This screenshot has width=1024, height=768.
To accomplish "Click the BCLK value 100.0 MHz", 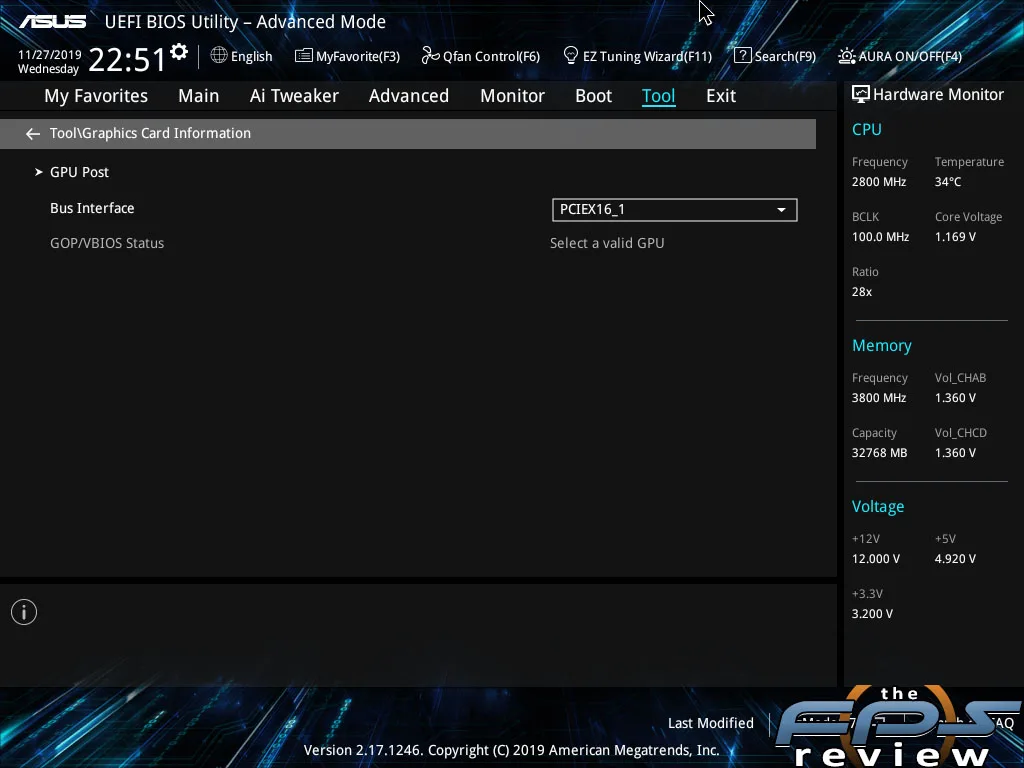I will click(x=880, y=237).
